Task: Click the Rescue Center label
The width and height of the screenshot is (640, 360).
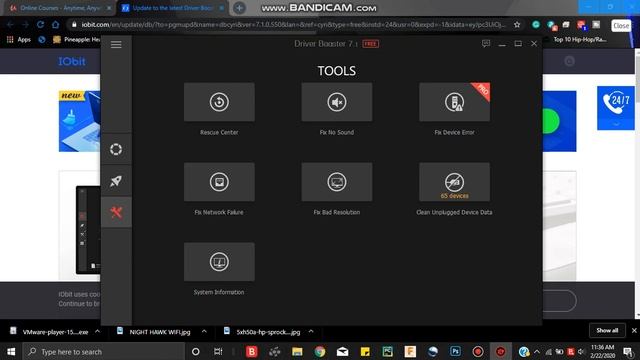Action: coord(219,132)
